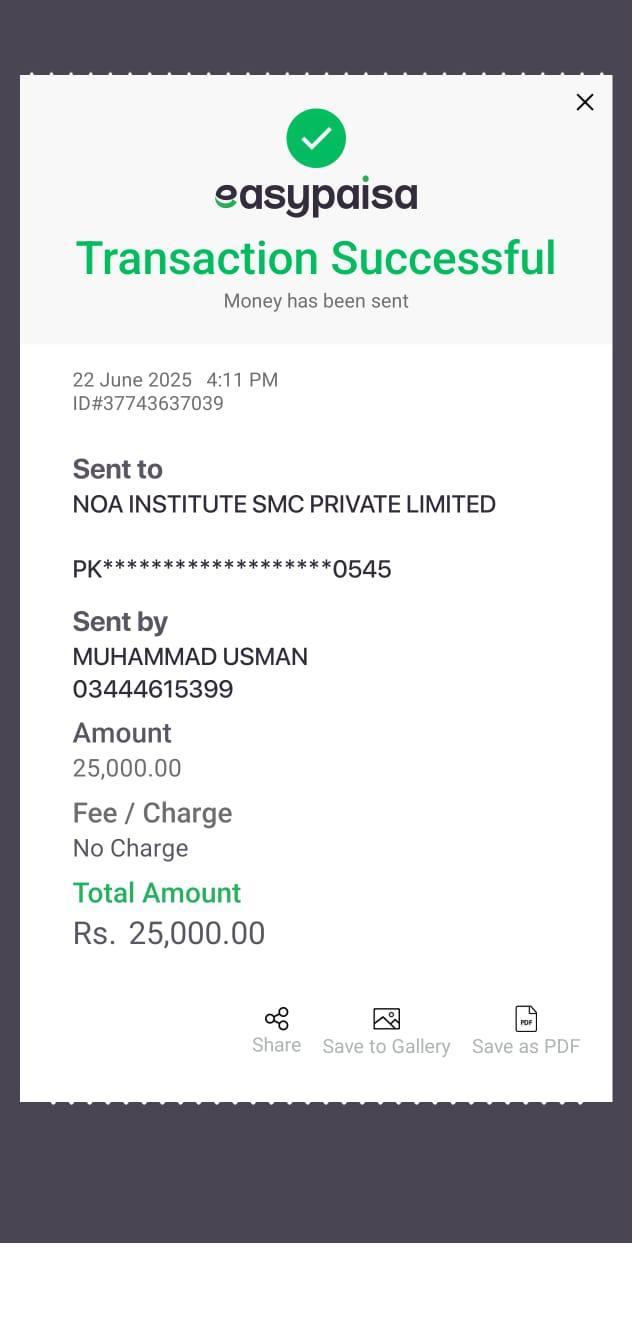Select the Save to Gallery label
This screenshot has width=632, height=1320.
pyautogui.click(x=386, y=1046)
